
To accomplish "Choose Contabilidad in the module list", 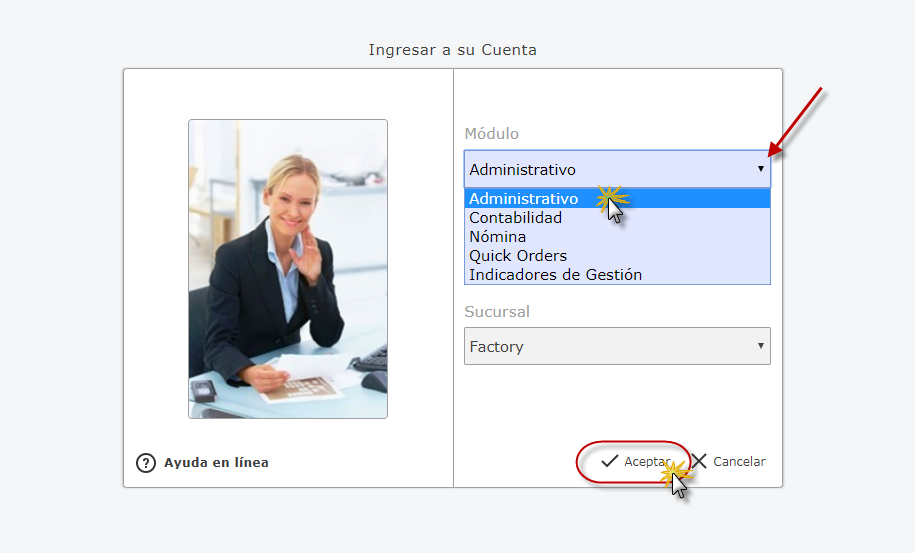I will pos(516,217).
